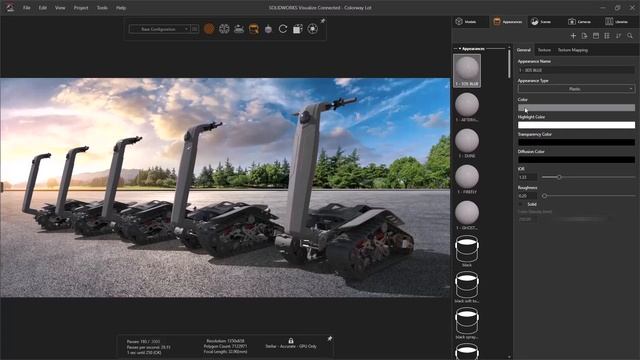Switch to the Libraries tab
The width and height of the screenshot is (640, 360).
[x=617, y=22]
